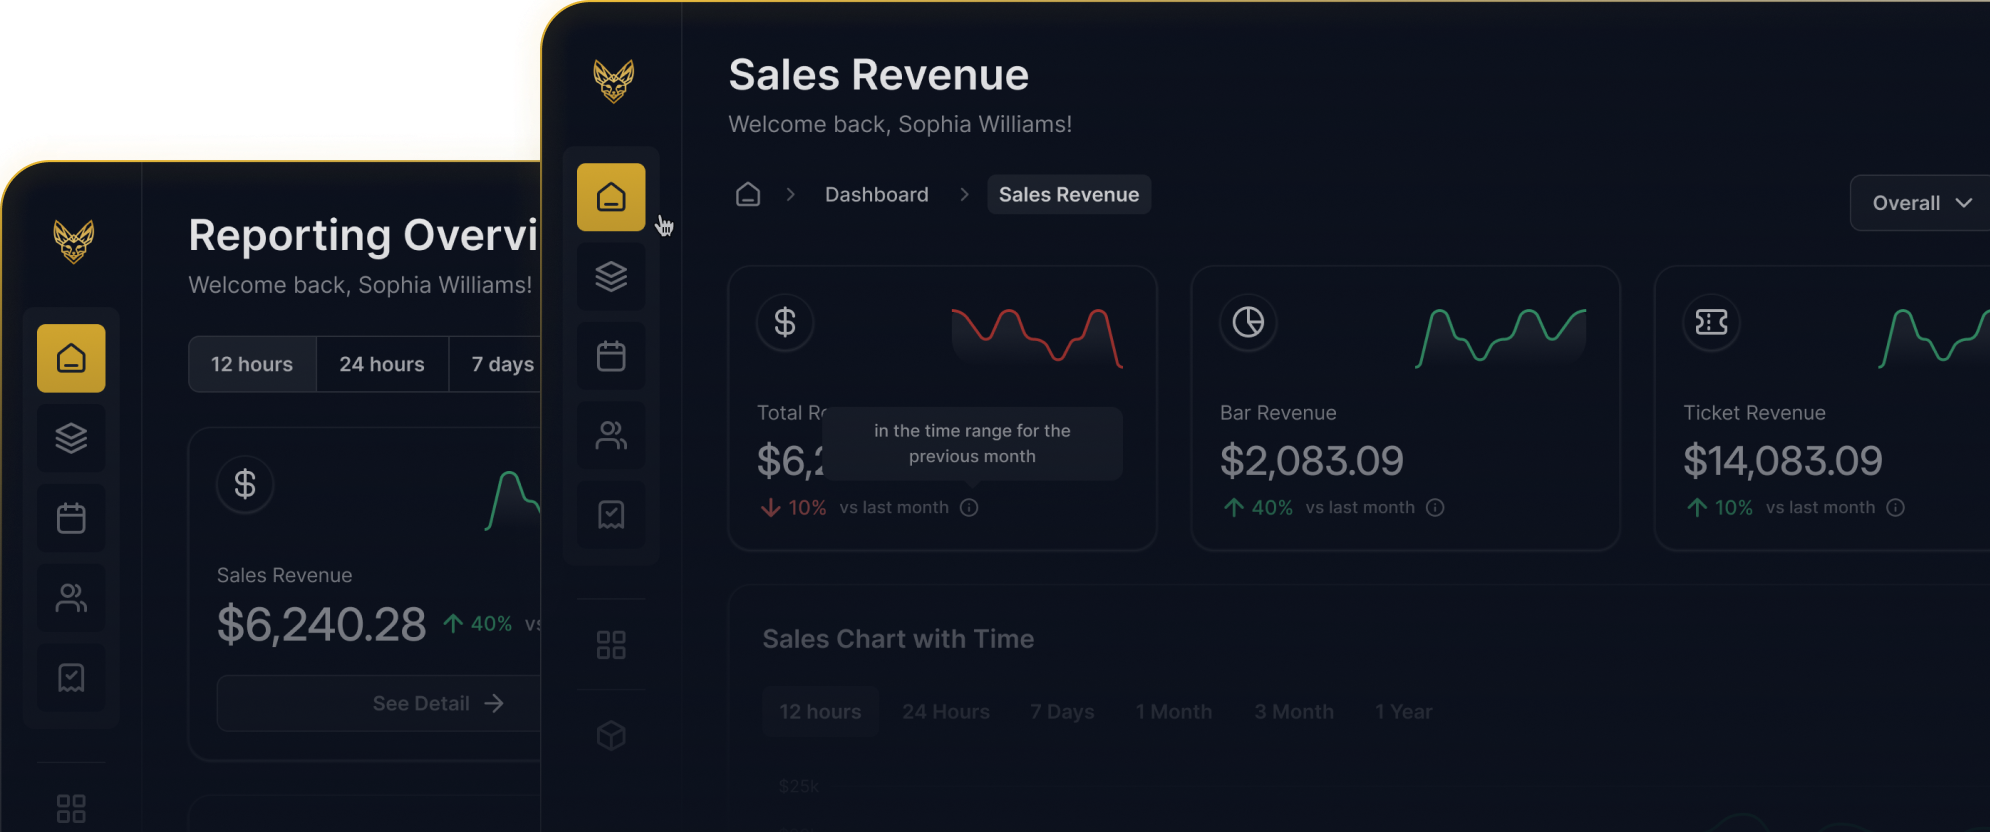
Task: Click the $6,240.28 Sales Revenue value
Action: pyautogui.click(x=321, y=624)
